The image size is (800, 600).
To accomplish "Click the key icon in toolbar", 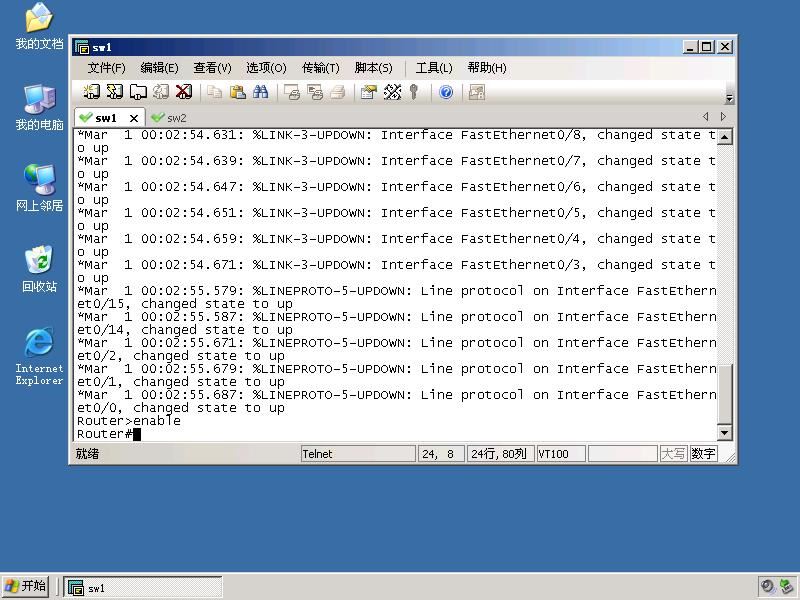I will (x=414, y=92).
